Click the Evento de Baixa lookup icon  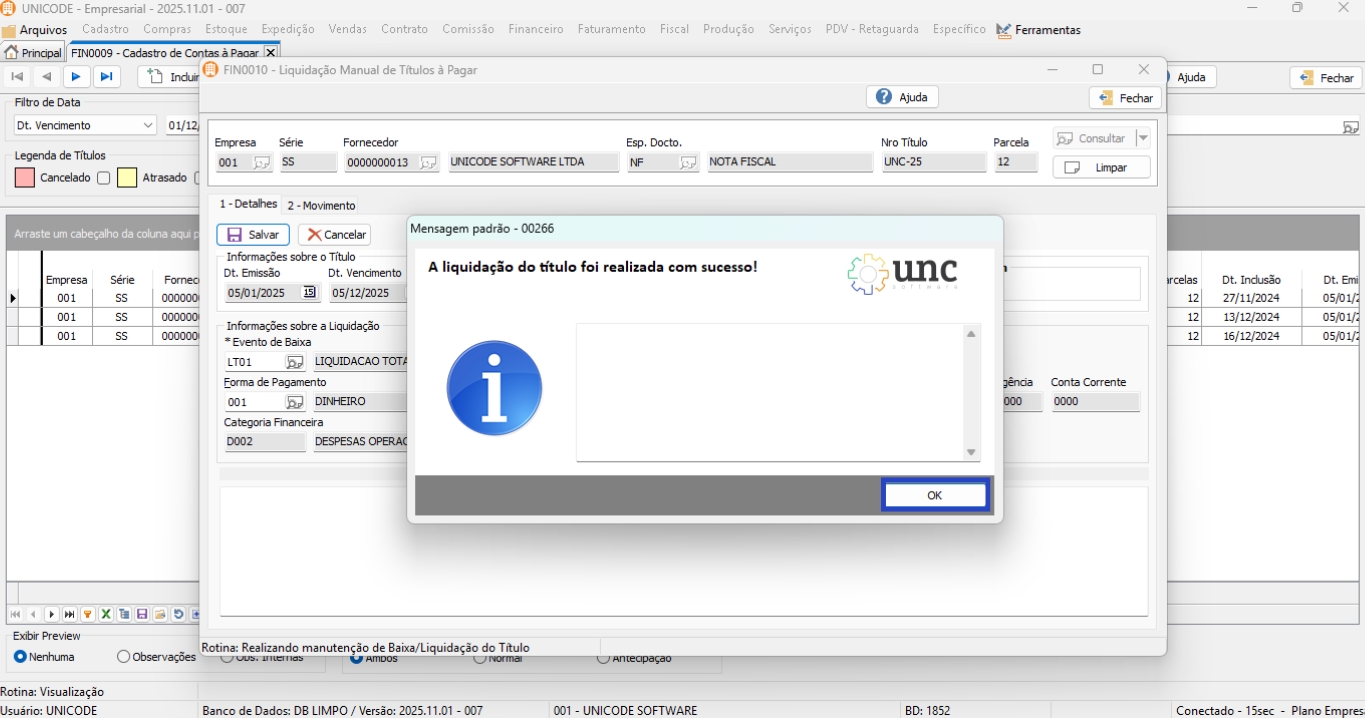294,362
